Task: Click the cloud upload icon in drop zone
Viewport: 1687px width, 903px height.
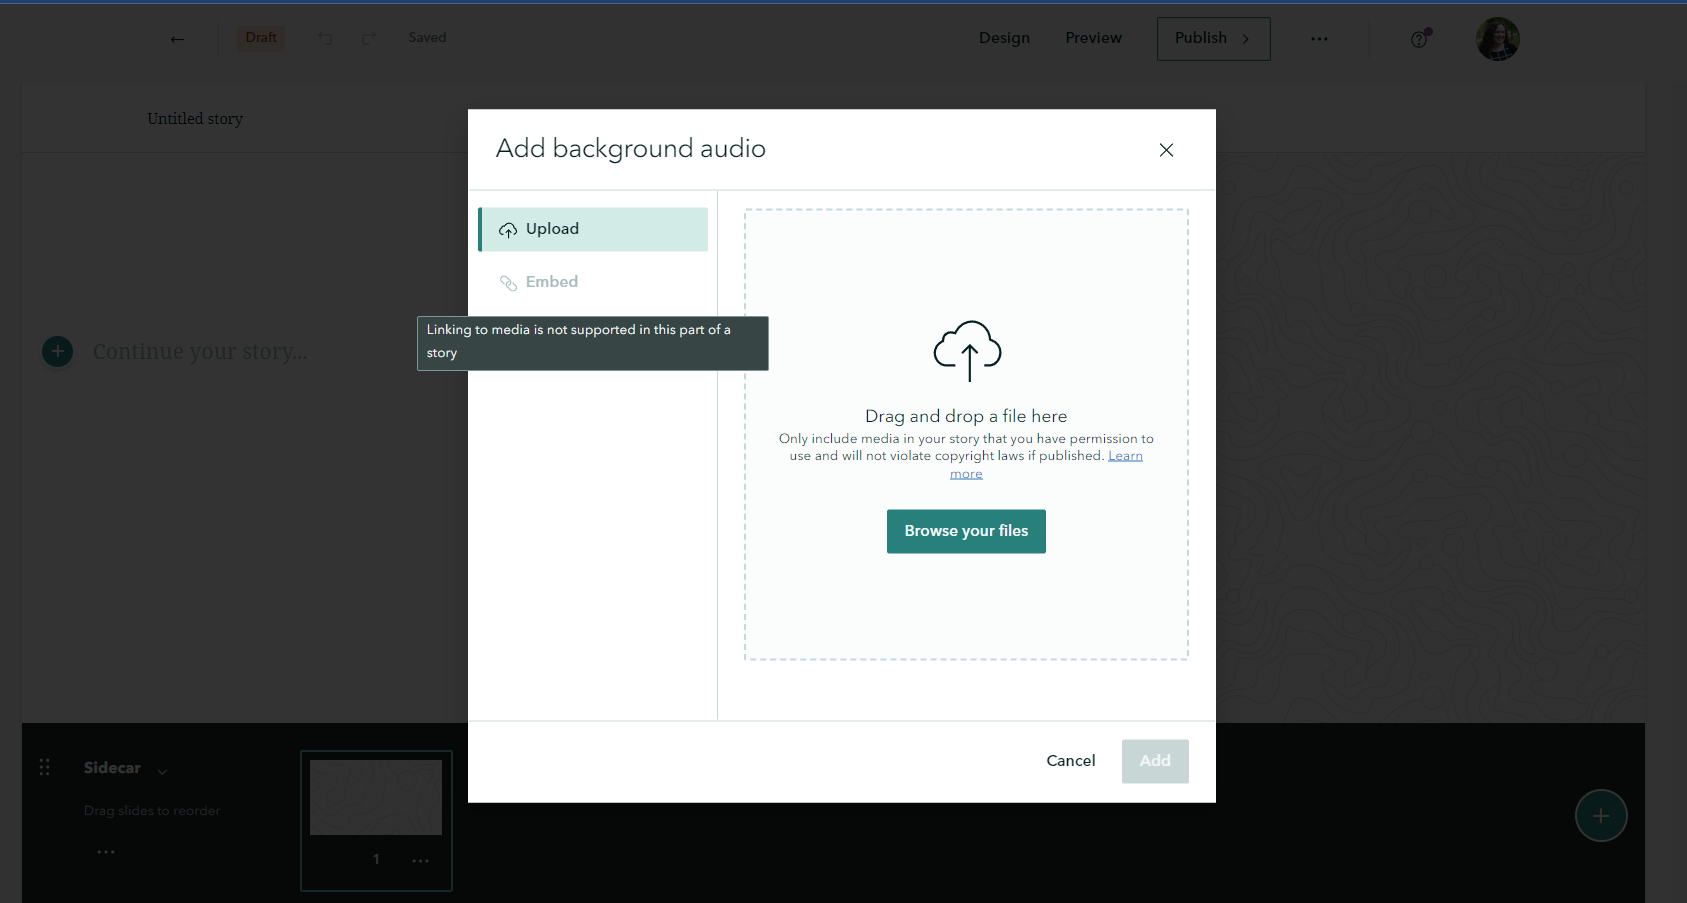Action: coord(967,351)
